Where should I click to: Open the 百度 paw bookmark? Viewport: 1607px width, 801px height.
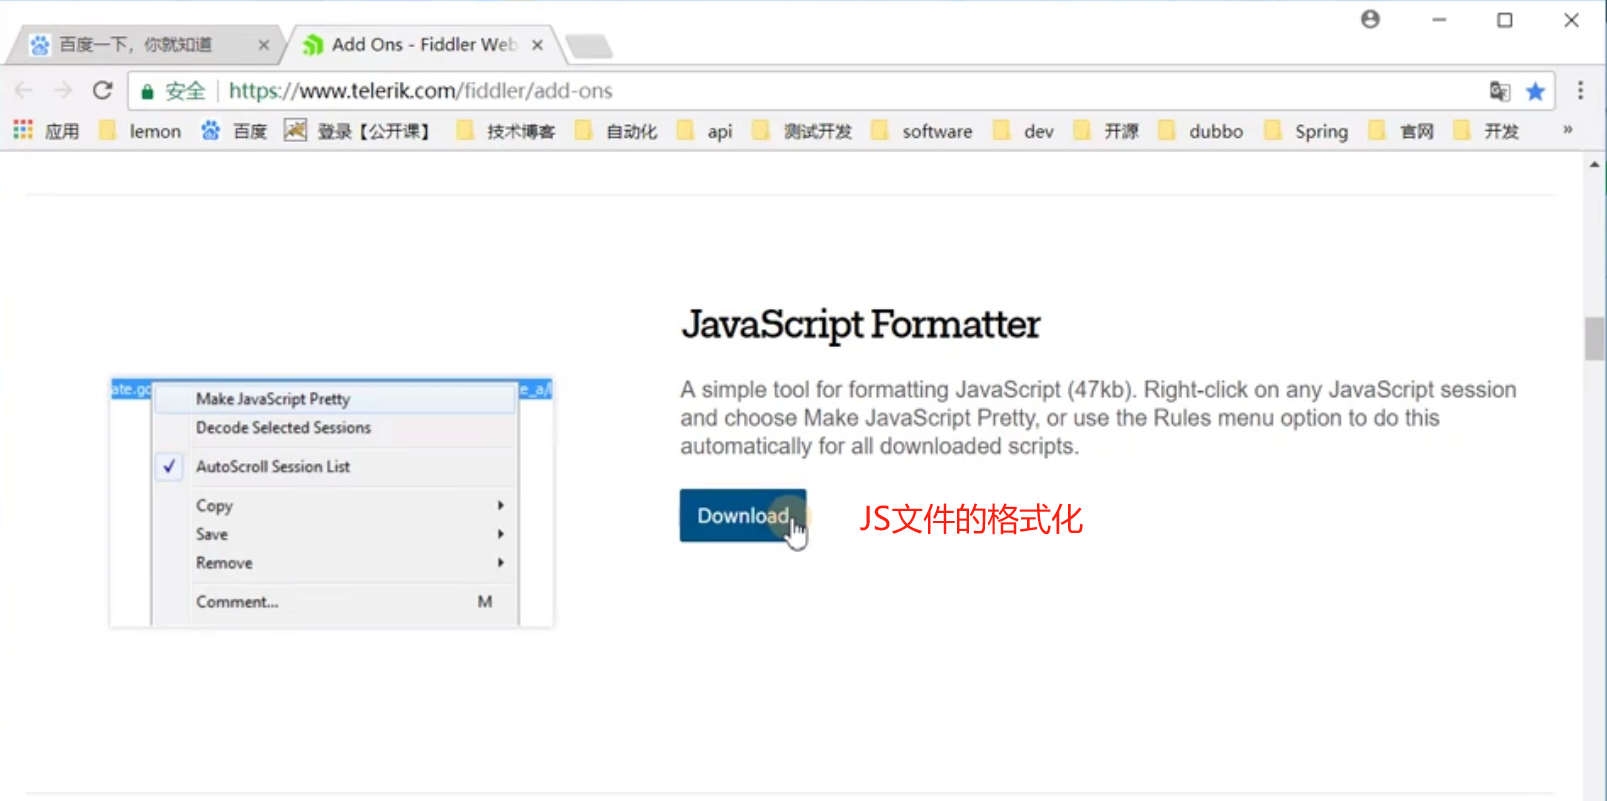(235, 131)
